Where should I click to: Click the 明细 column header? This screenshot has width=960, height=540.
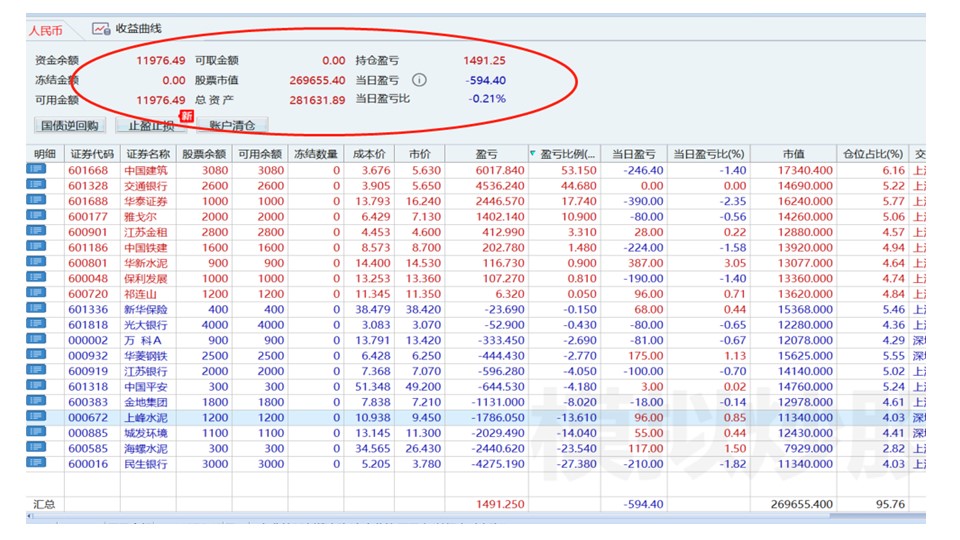[45, 154]
